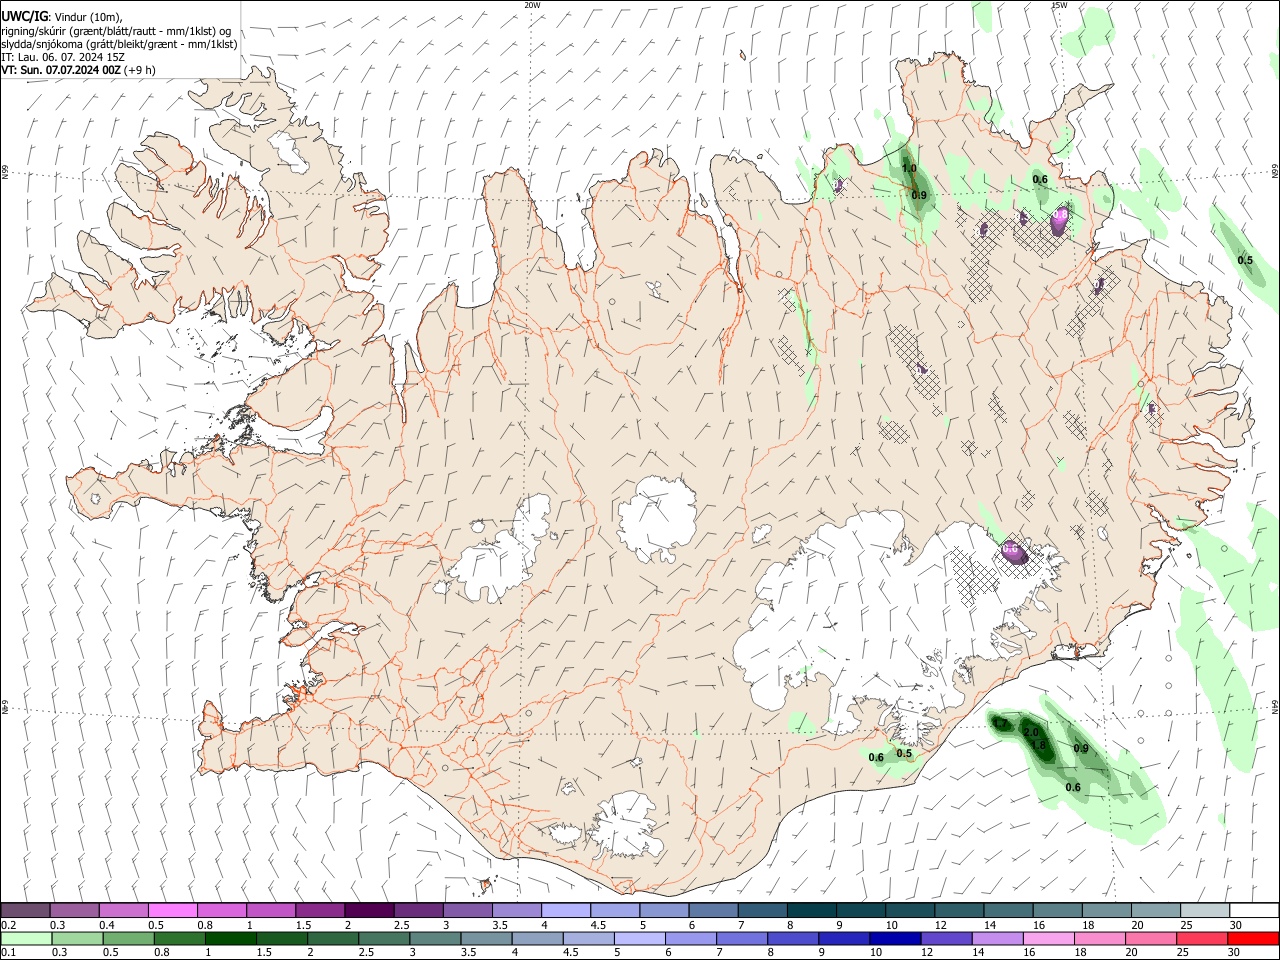Click the 1.7 precipitation value offshore

(x=1000, y=722)
